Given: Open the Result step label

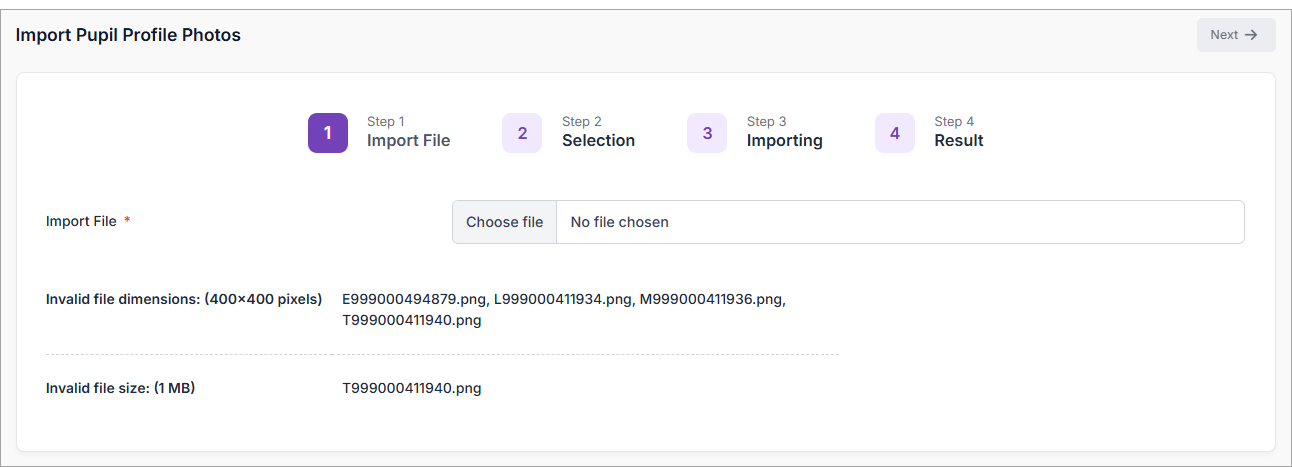Looking at the screenshot, I should pos(958,141).
